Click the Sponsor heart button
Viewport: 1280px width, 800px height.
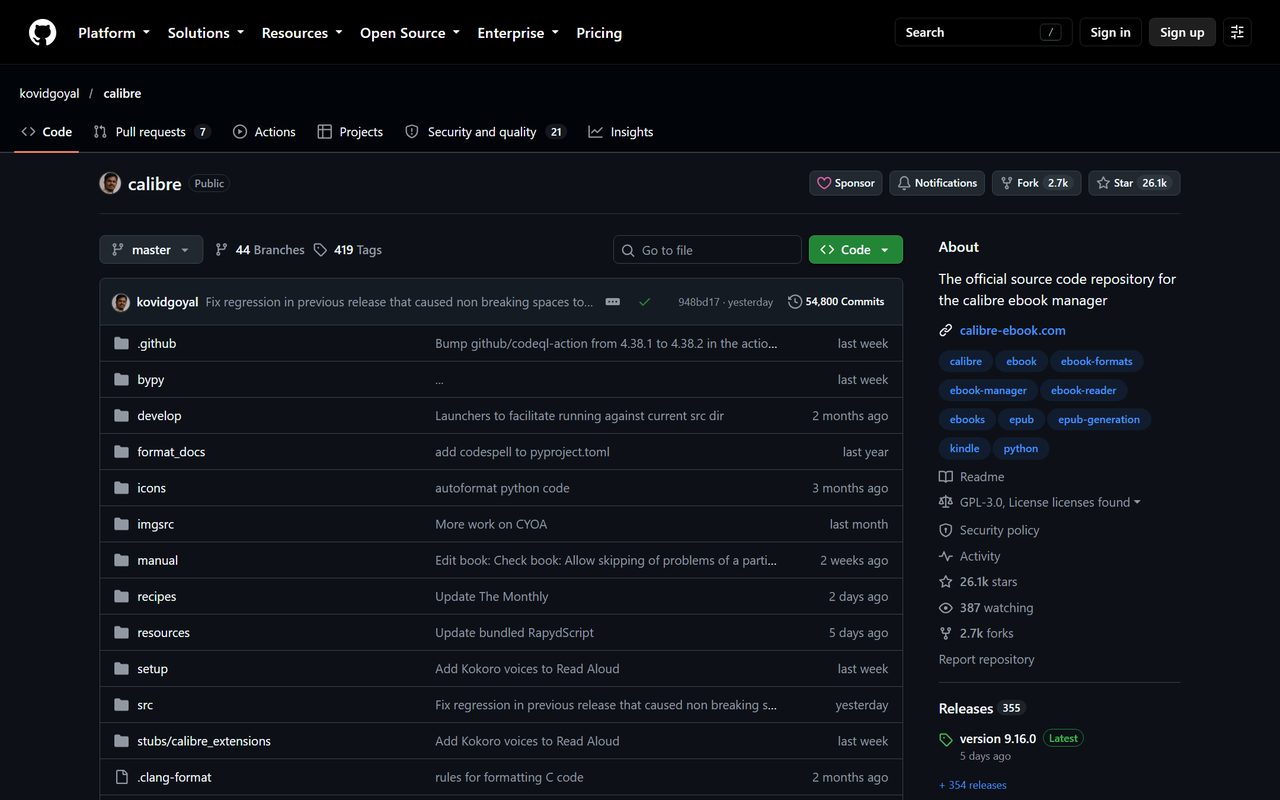pos(846,183)
